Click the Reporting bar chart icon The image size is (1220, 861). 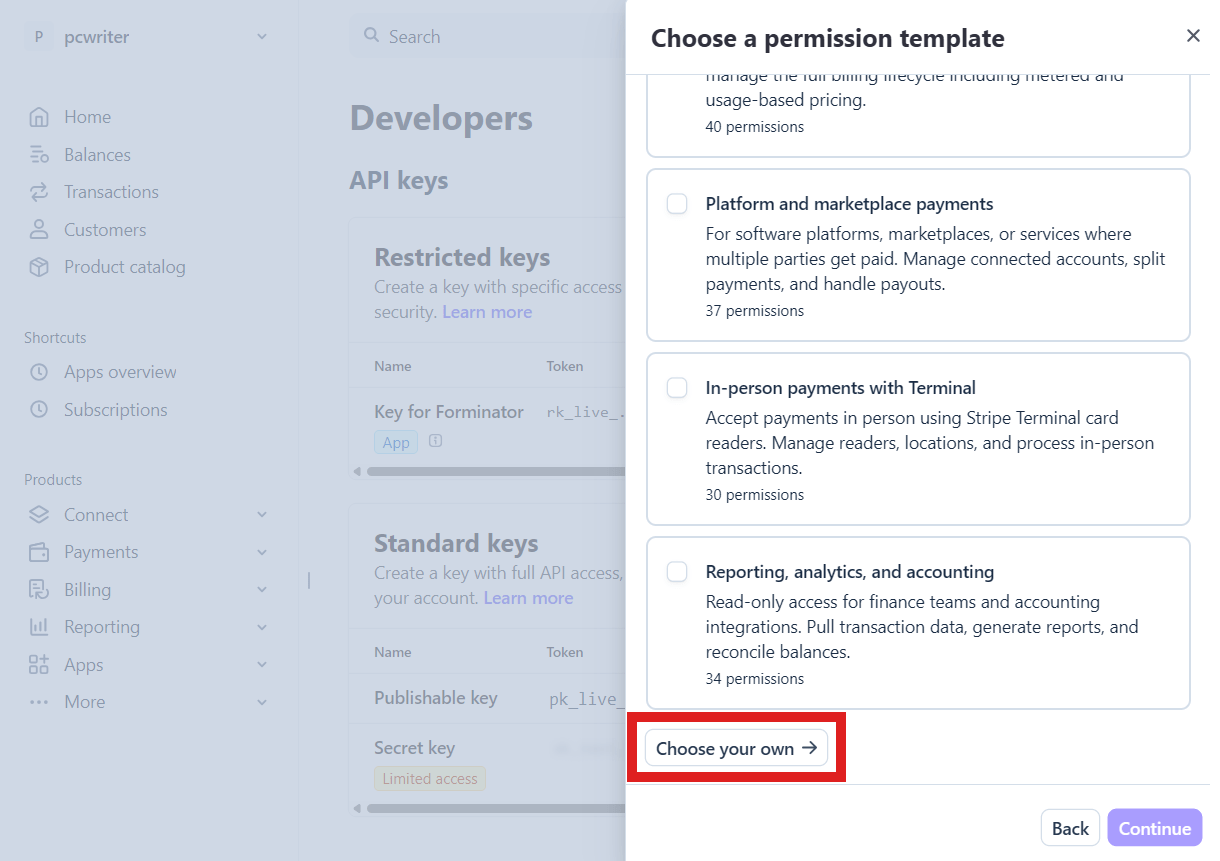[39, 627]
